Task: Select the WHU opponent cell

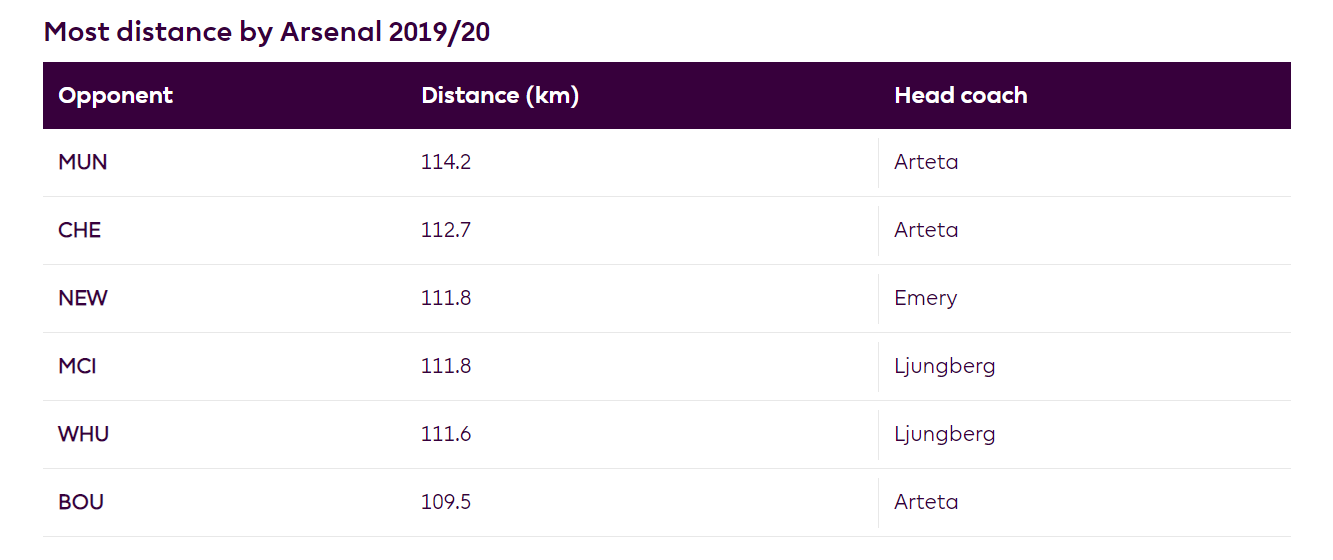Action: coord(84,434)
